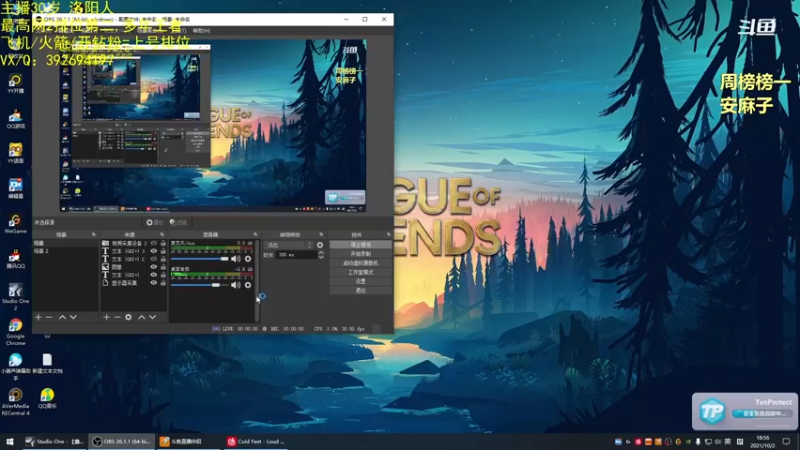Screen dimensions: 800x450
Task: Select scene 场景 2 in scenes list
Action: 66,251
